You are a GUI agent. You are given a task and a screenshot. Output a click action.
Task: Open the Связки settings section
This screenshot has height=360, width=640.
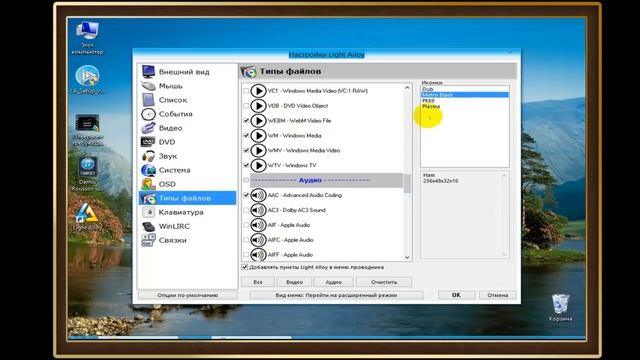(x=187, y=240)
